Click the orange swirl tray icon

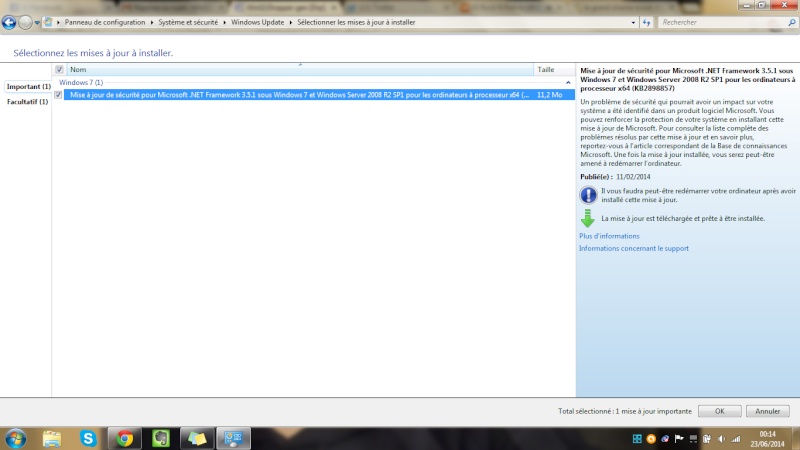point(651,439)
